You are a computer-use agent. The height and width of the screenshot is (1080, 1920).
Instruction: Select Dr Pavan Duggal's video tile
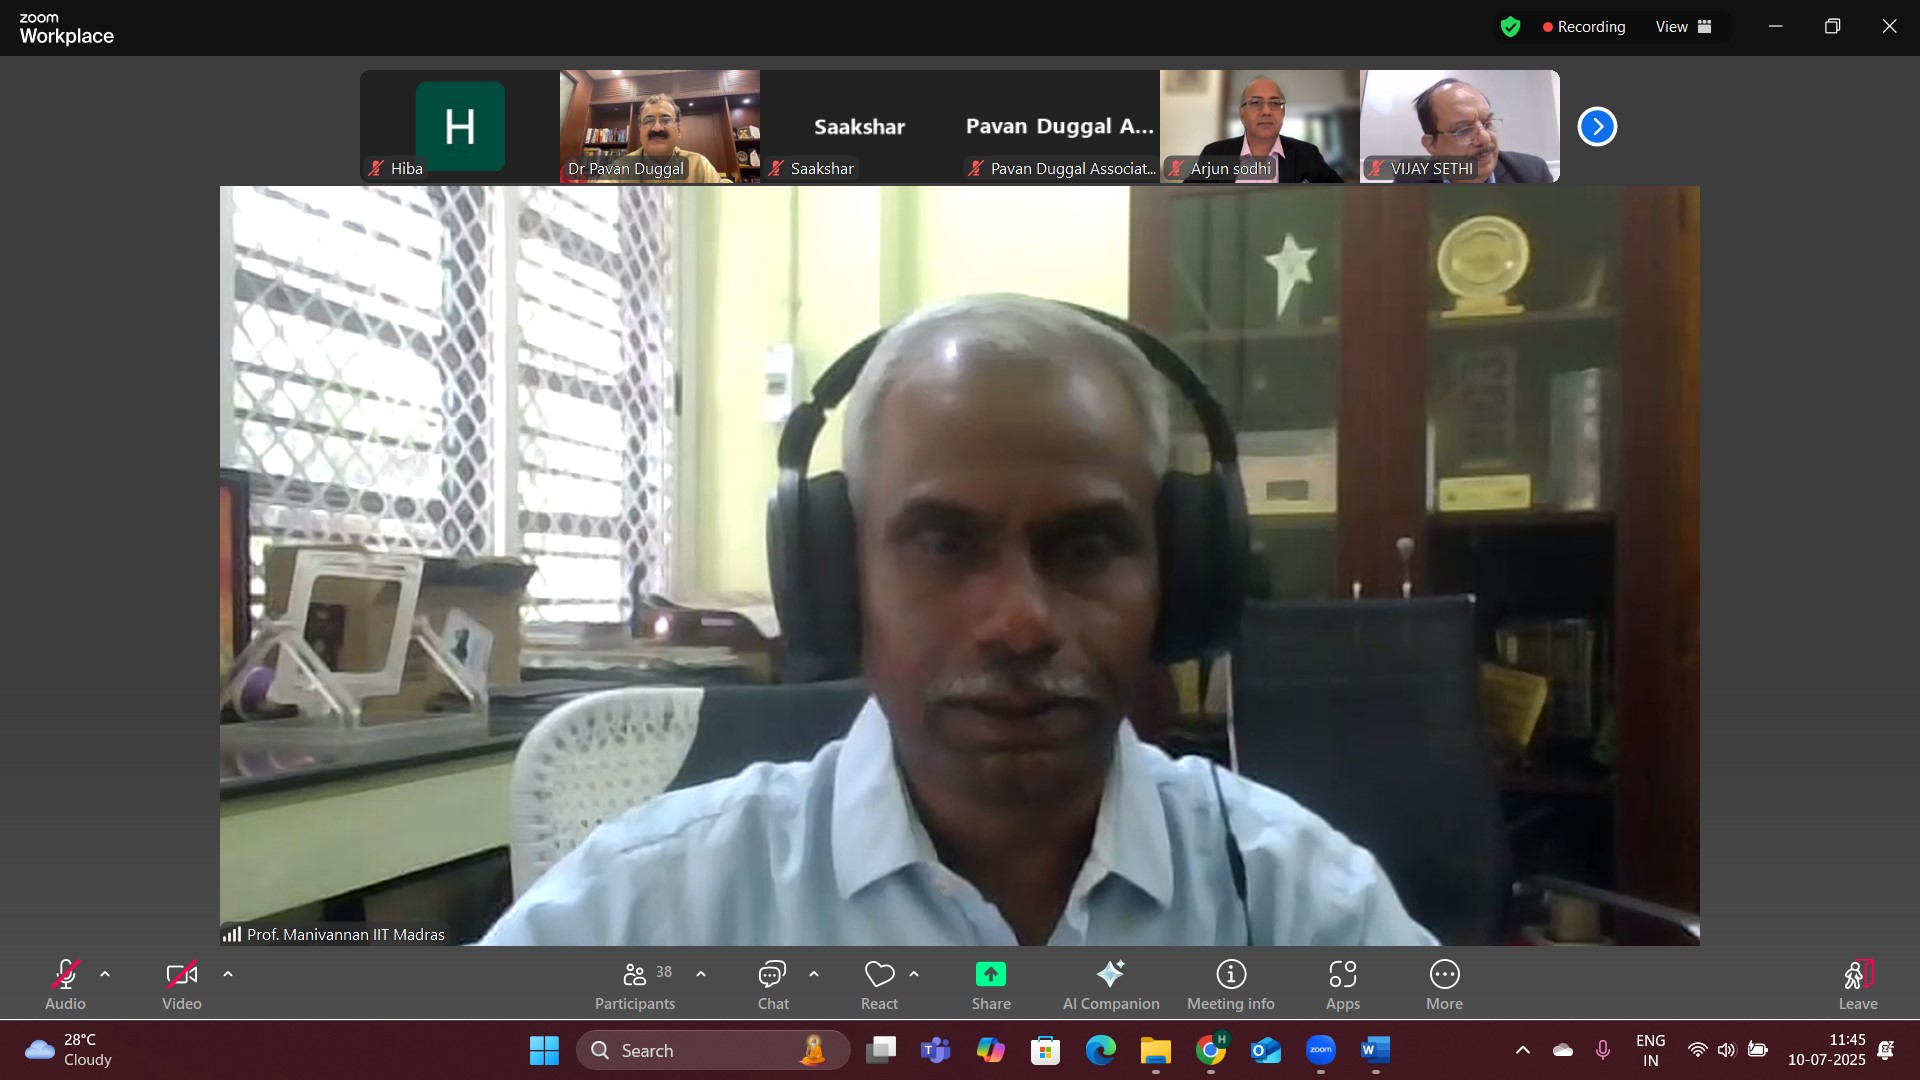pyautogui.click(x=660, y=126)
